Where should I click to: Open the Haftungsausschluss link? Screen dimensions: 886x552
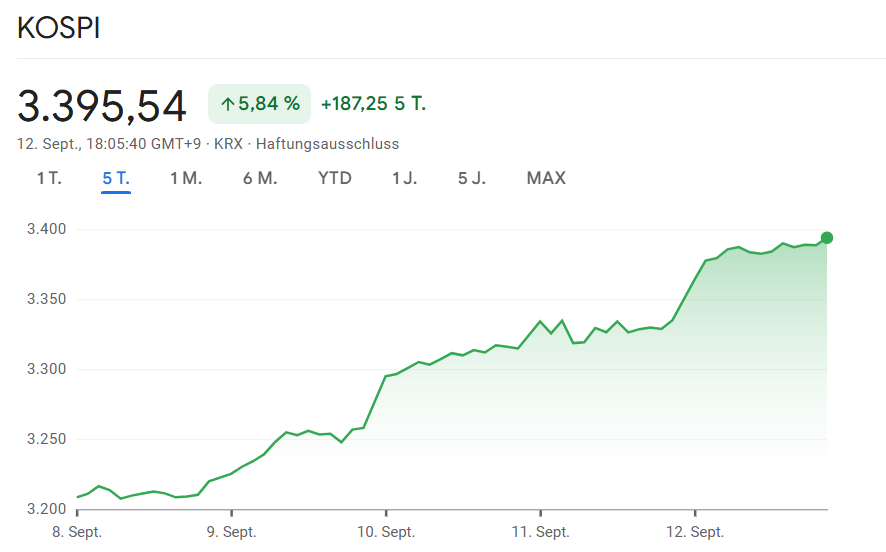pyautogui.click(x=327, y=144)
